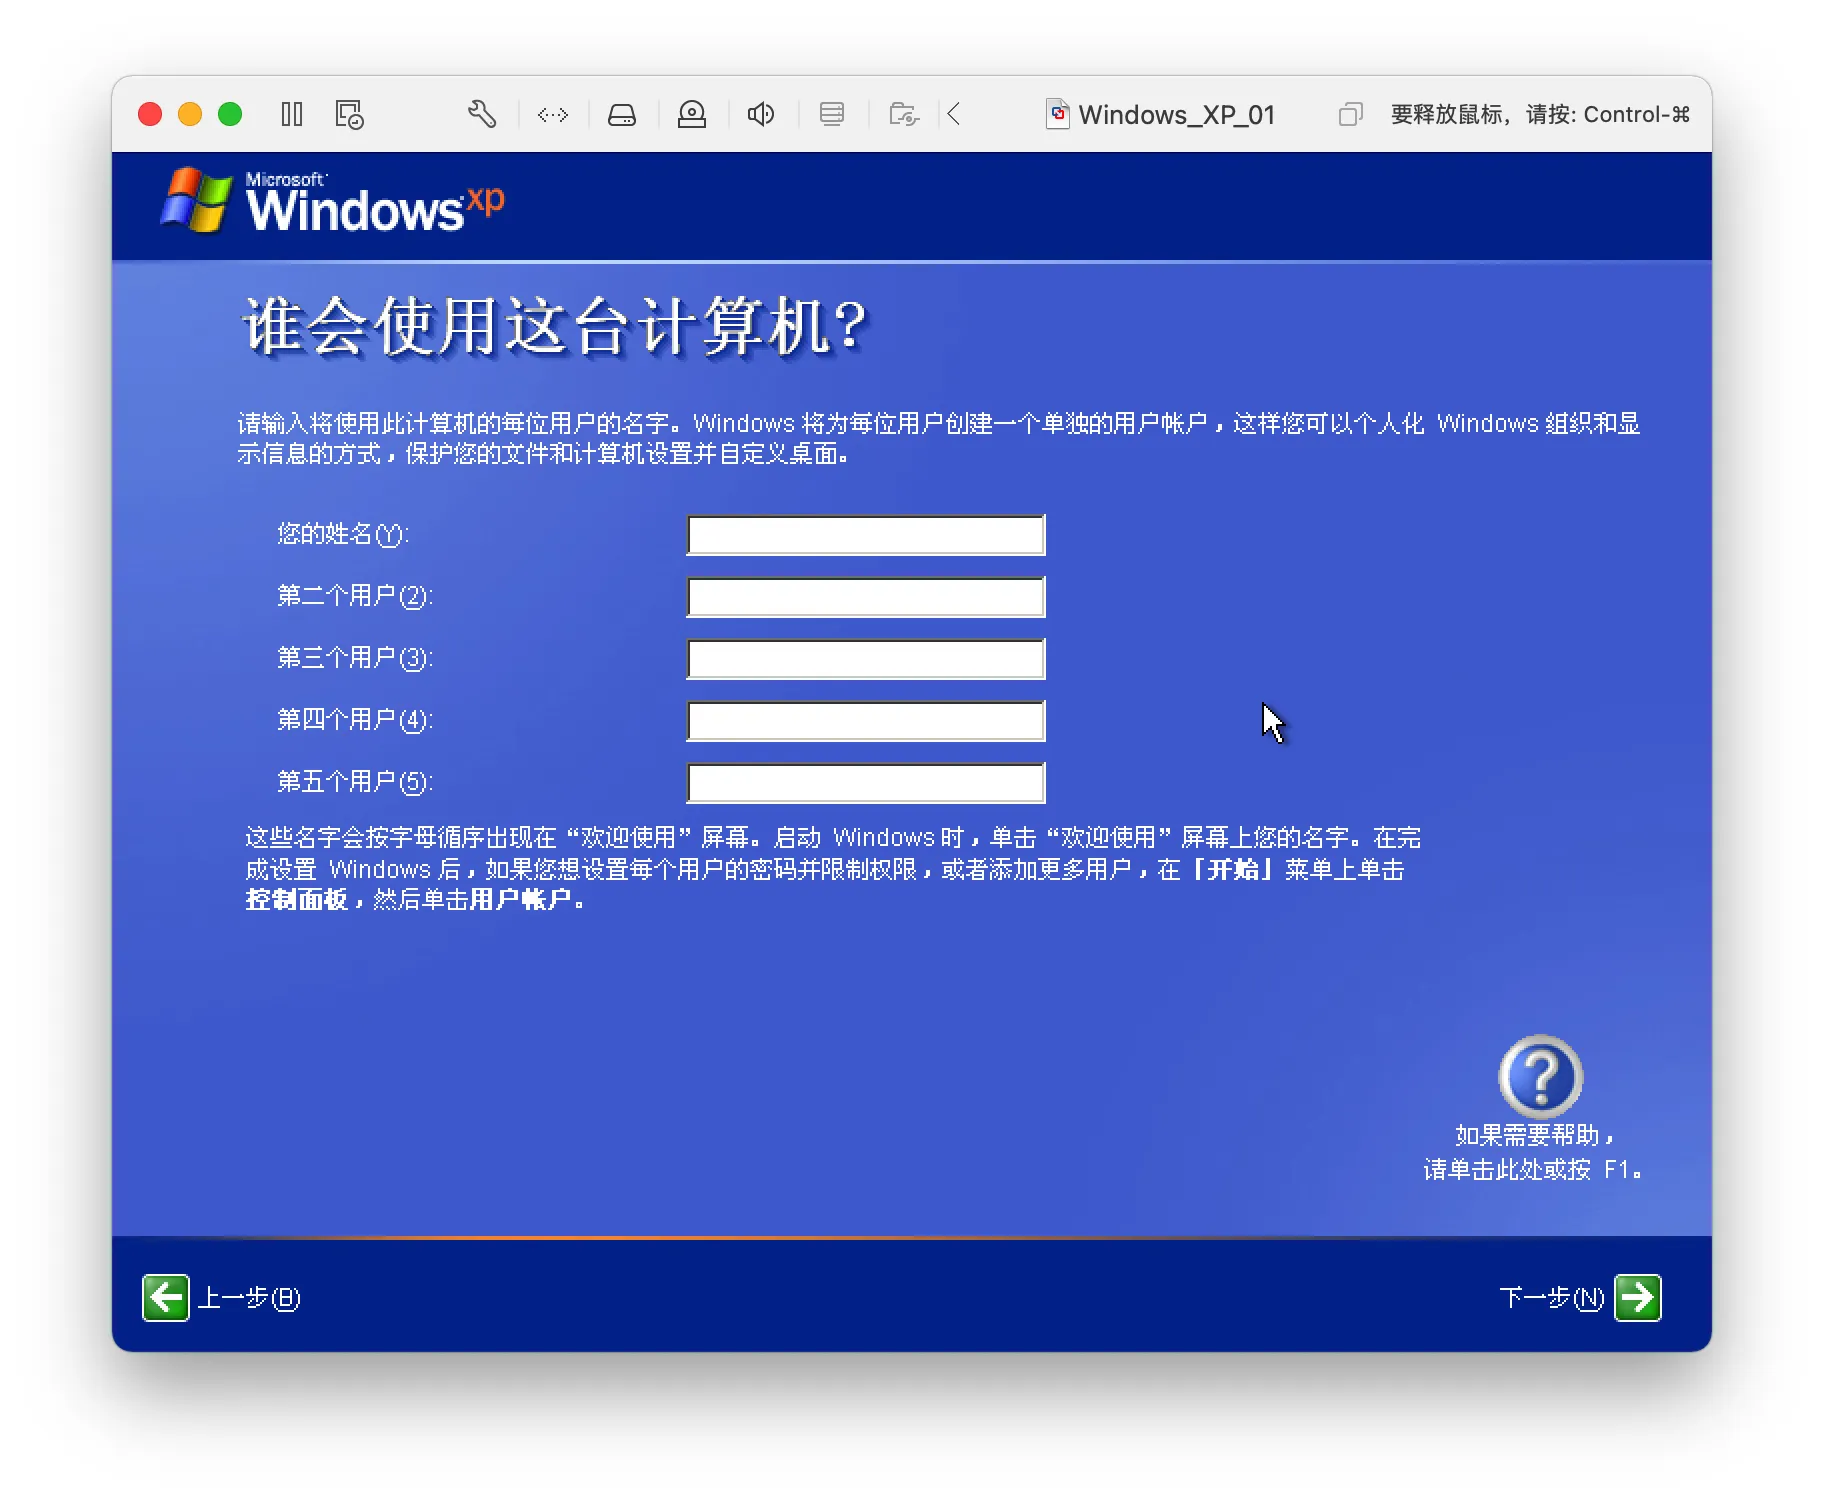The image size is (1824, 1500).
Task: Click the 下一步(N) next label
Action: tap(1552, 1298)
